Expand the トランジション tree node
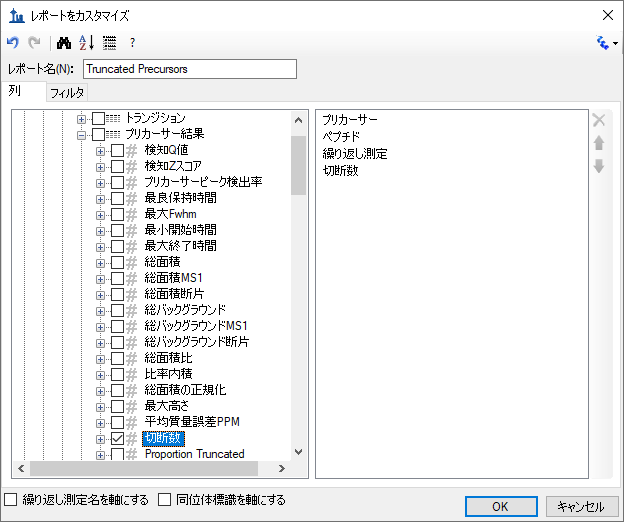 tap(81, 119)
